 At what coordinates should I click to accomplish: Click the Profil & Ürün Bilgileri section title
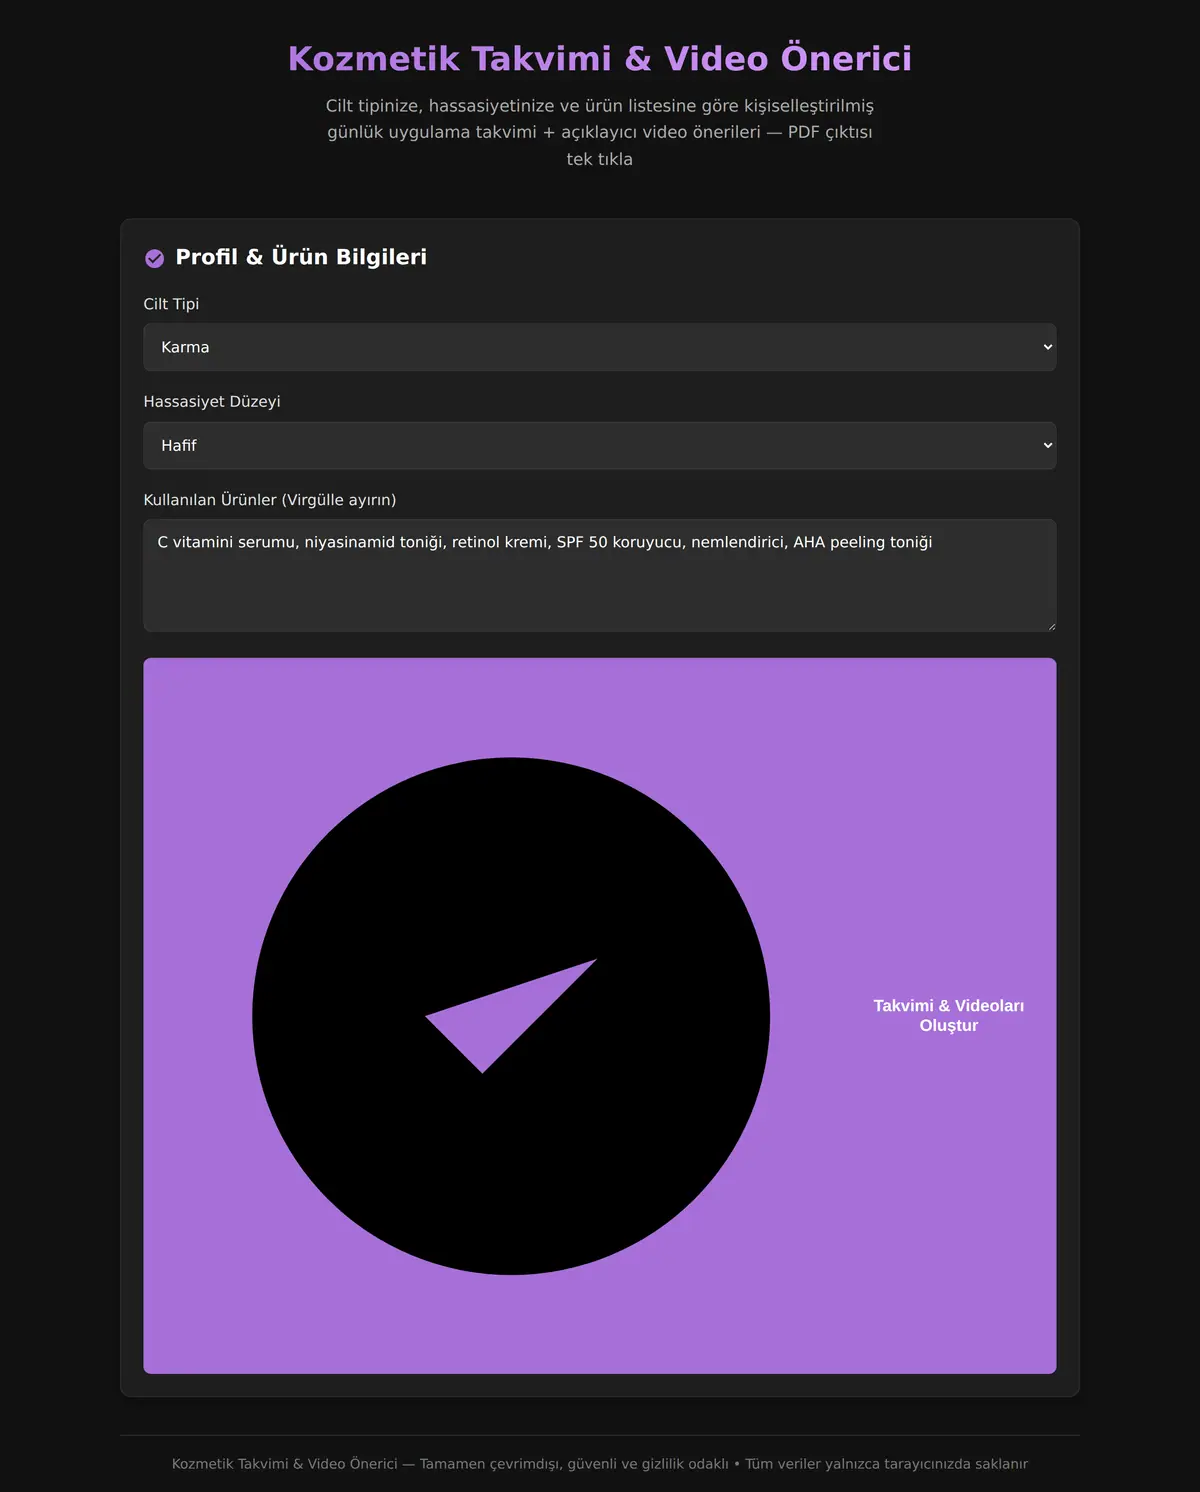(301, 257)
